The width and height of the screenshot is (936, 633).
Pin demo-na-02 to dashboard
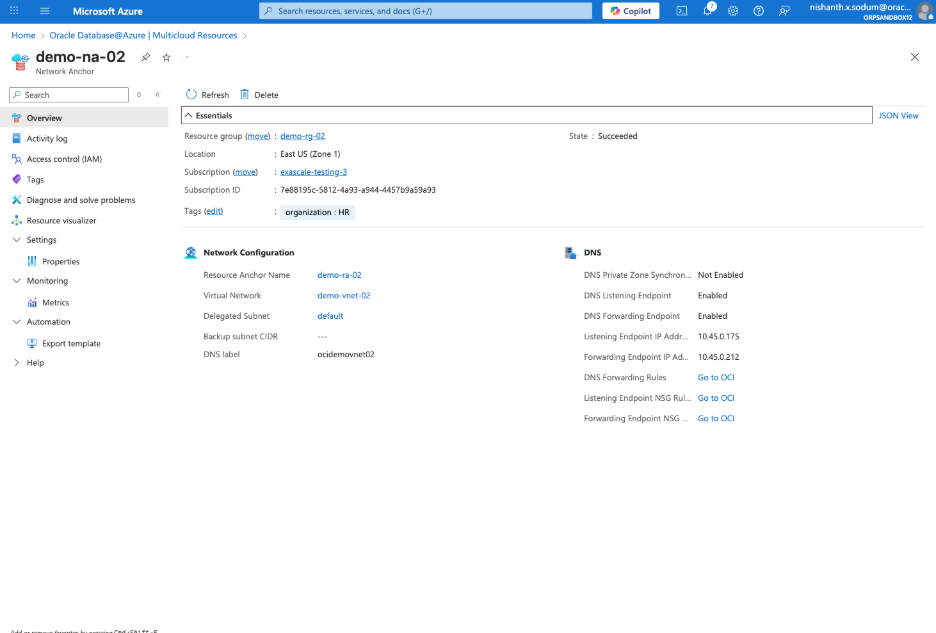point(146,57)
